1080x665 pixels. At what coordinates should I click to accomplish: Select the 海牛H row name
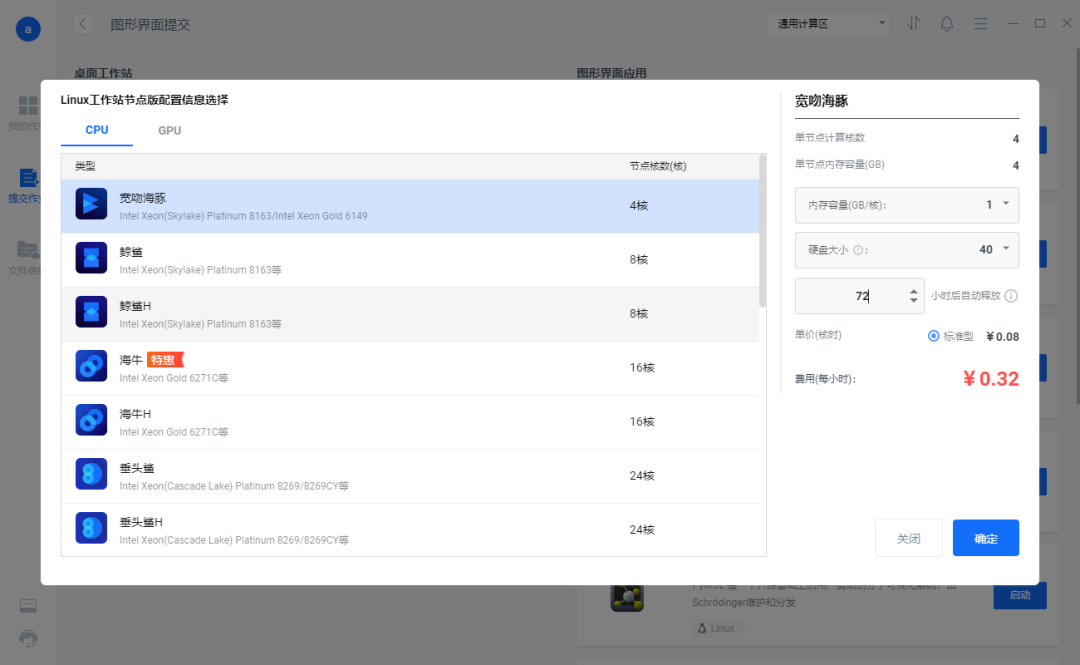click(x=135, y=414)
